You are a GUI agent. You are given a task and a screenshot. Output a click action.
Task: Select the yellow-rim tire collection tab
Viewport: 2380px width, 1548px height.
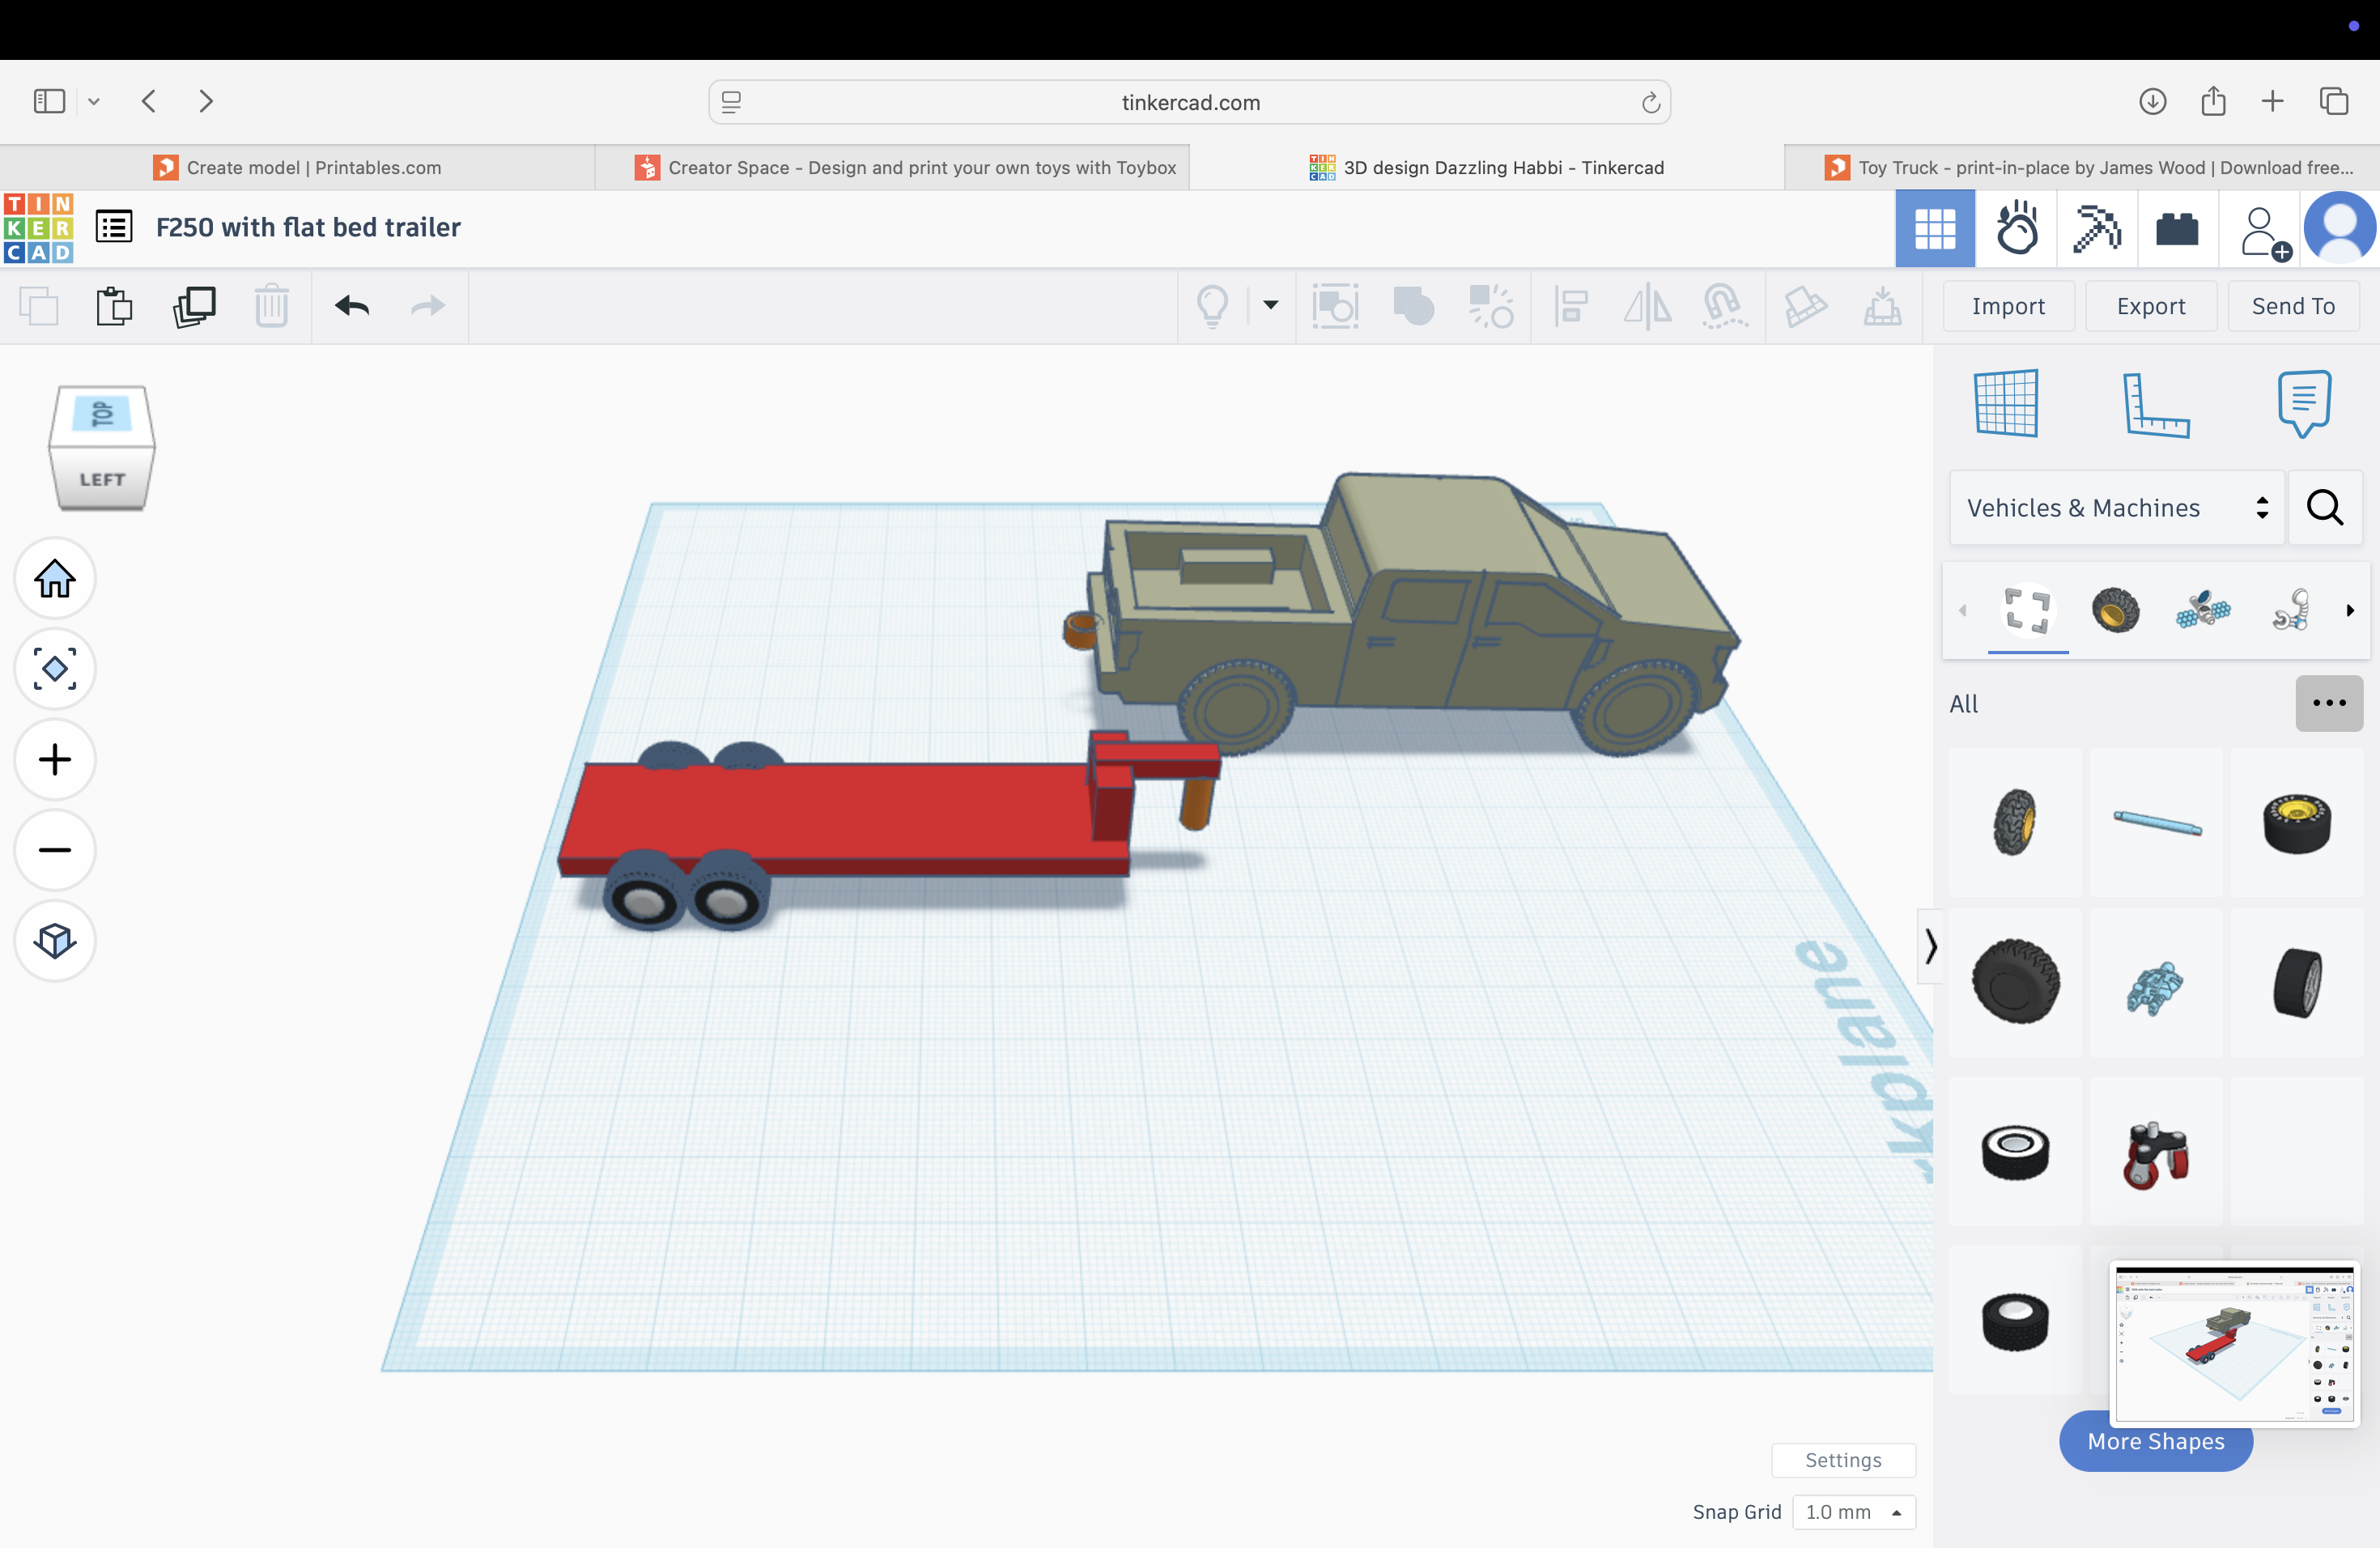tap(2115, 610)
